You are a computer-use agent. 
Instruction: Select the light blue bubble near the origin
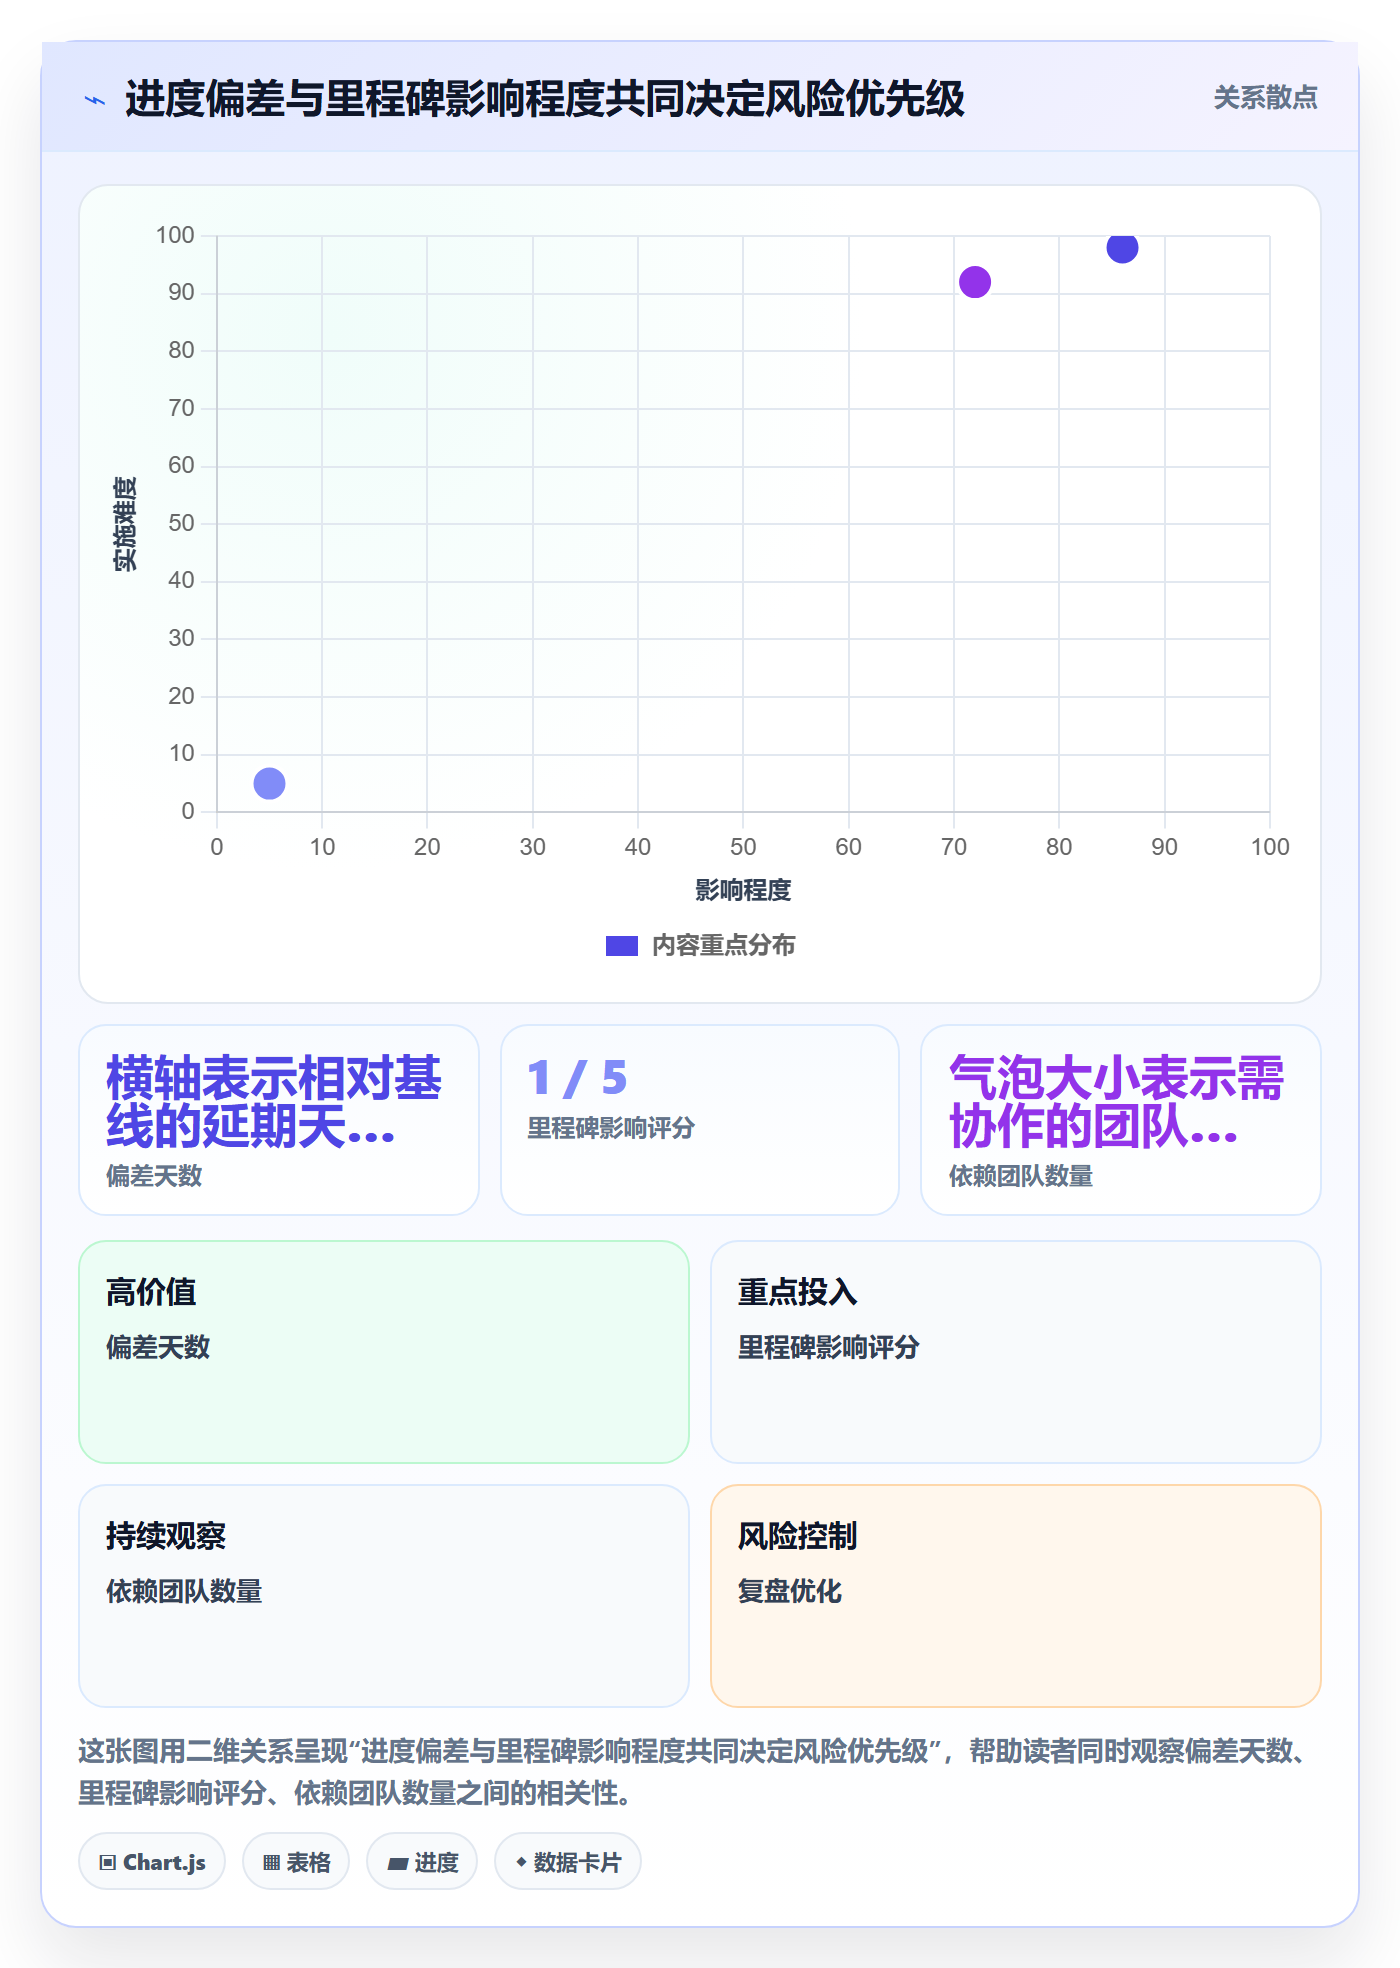(269, 783)
